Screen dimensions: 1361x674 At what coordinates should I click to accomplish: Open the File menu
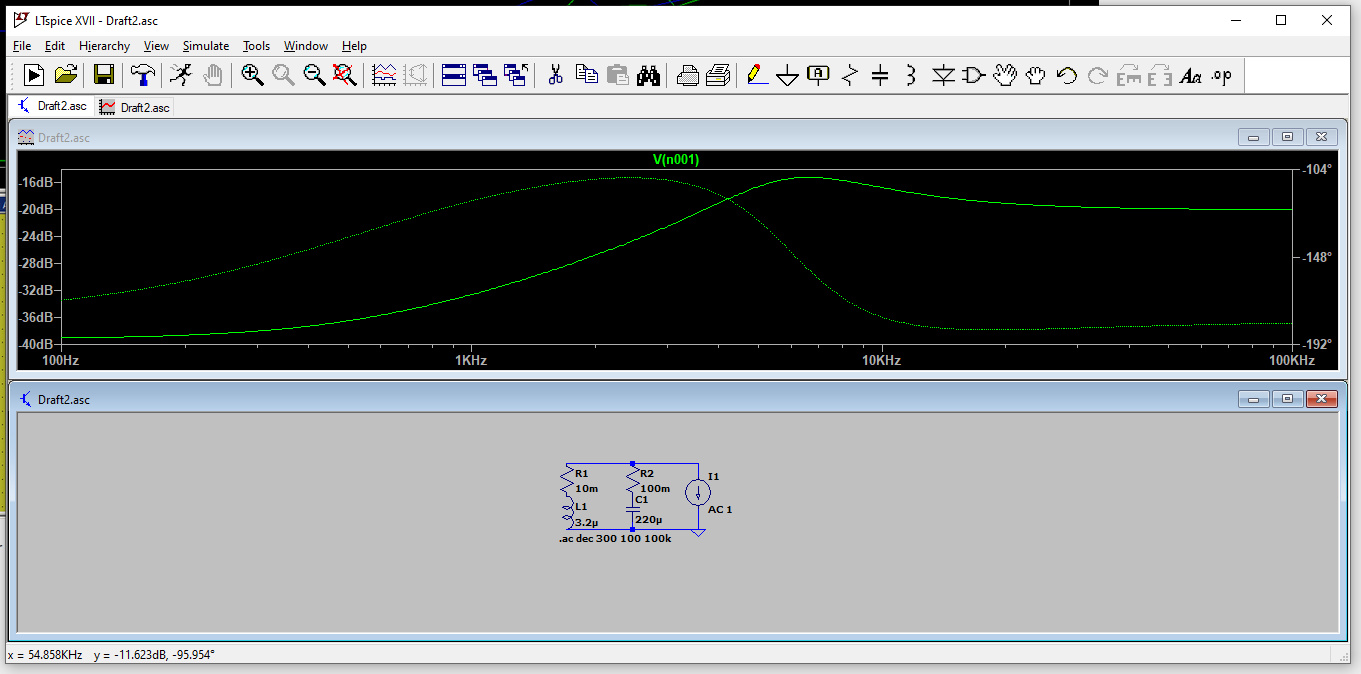22,46
